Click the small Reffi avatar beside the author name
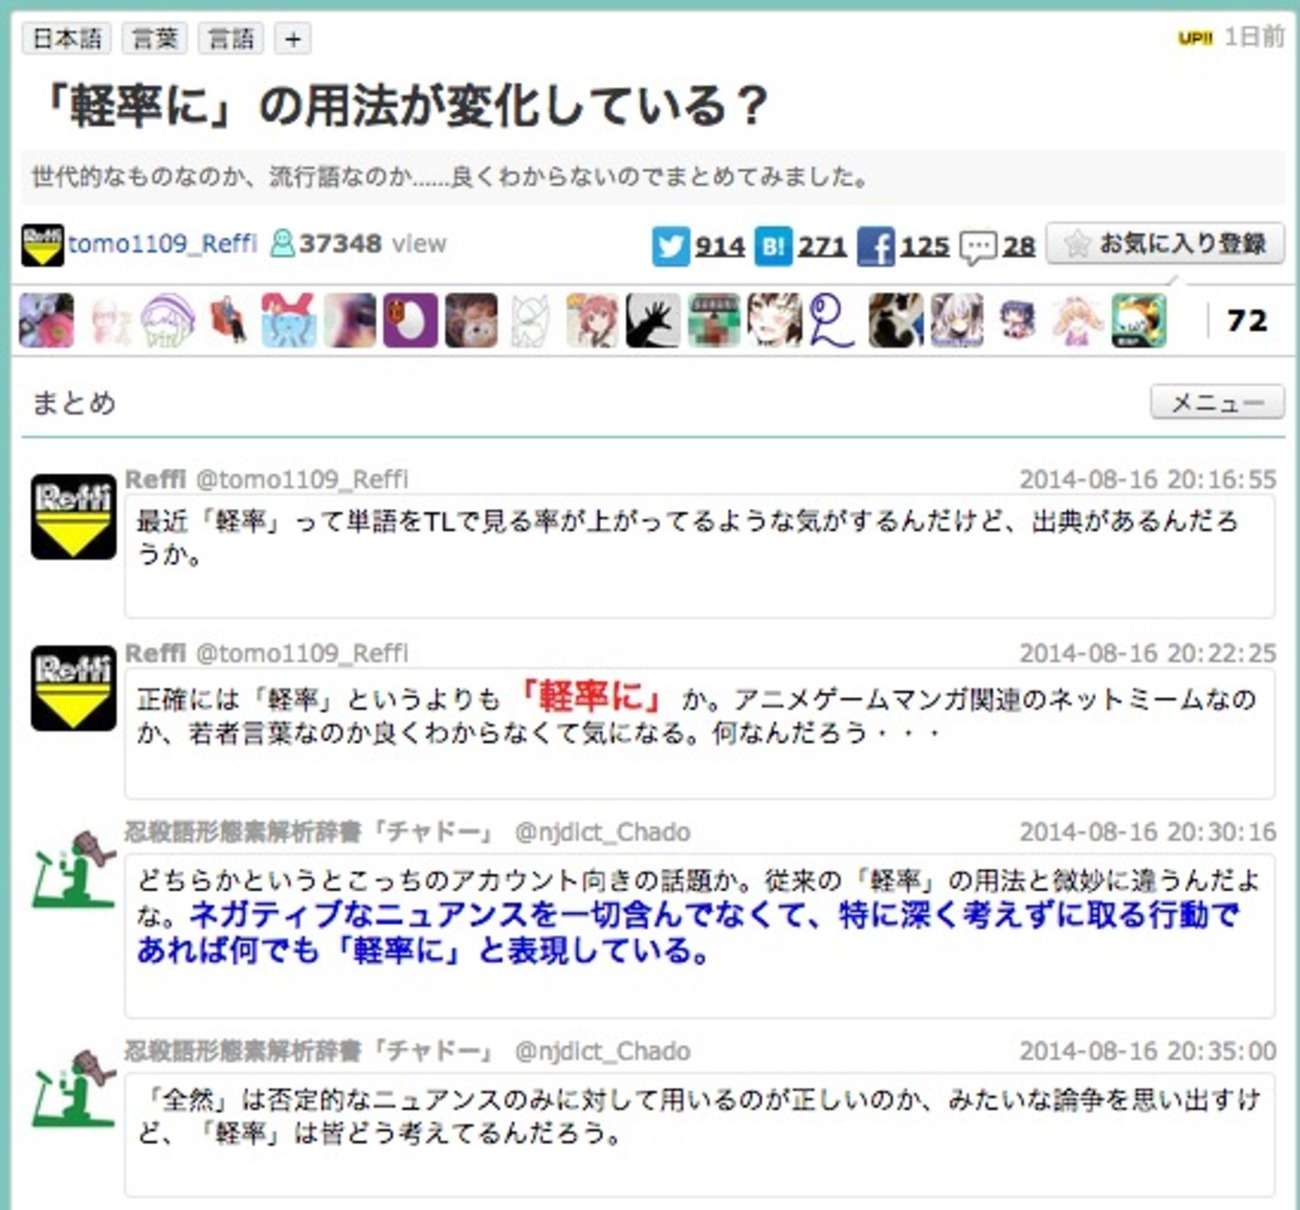This screenshot has height=1210, width=1300. point(42,245)
